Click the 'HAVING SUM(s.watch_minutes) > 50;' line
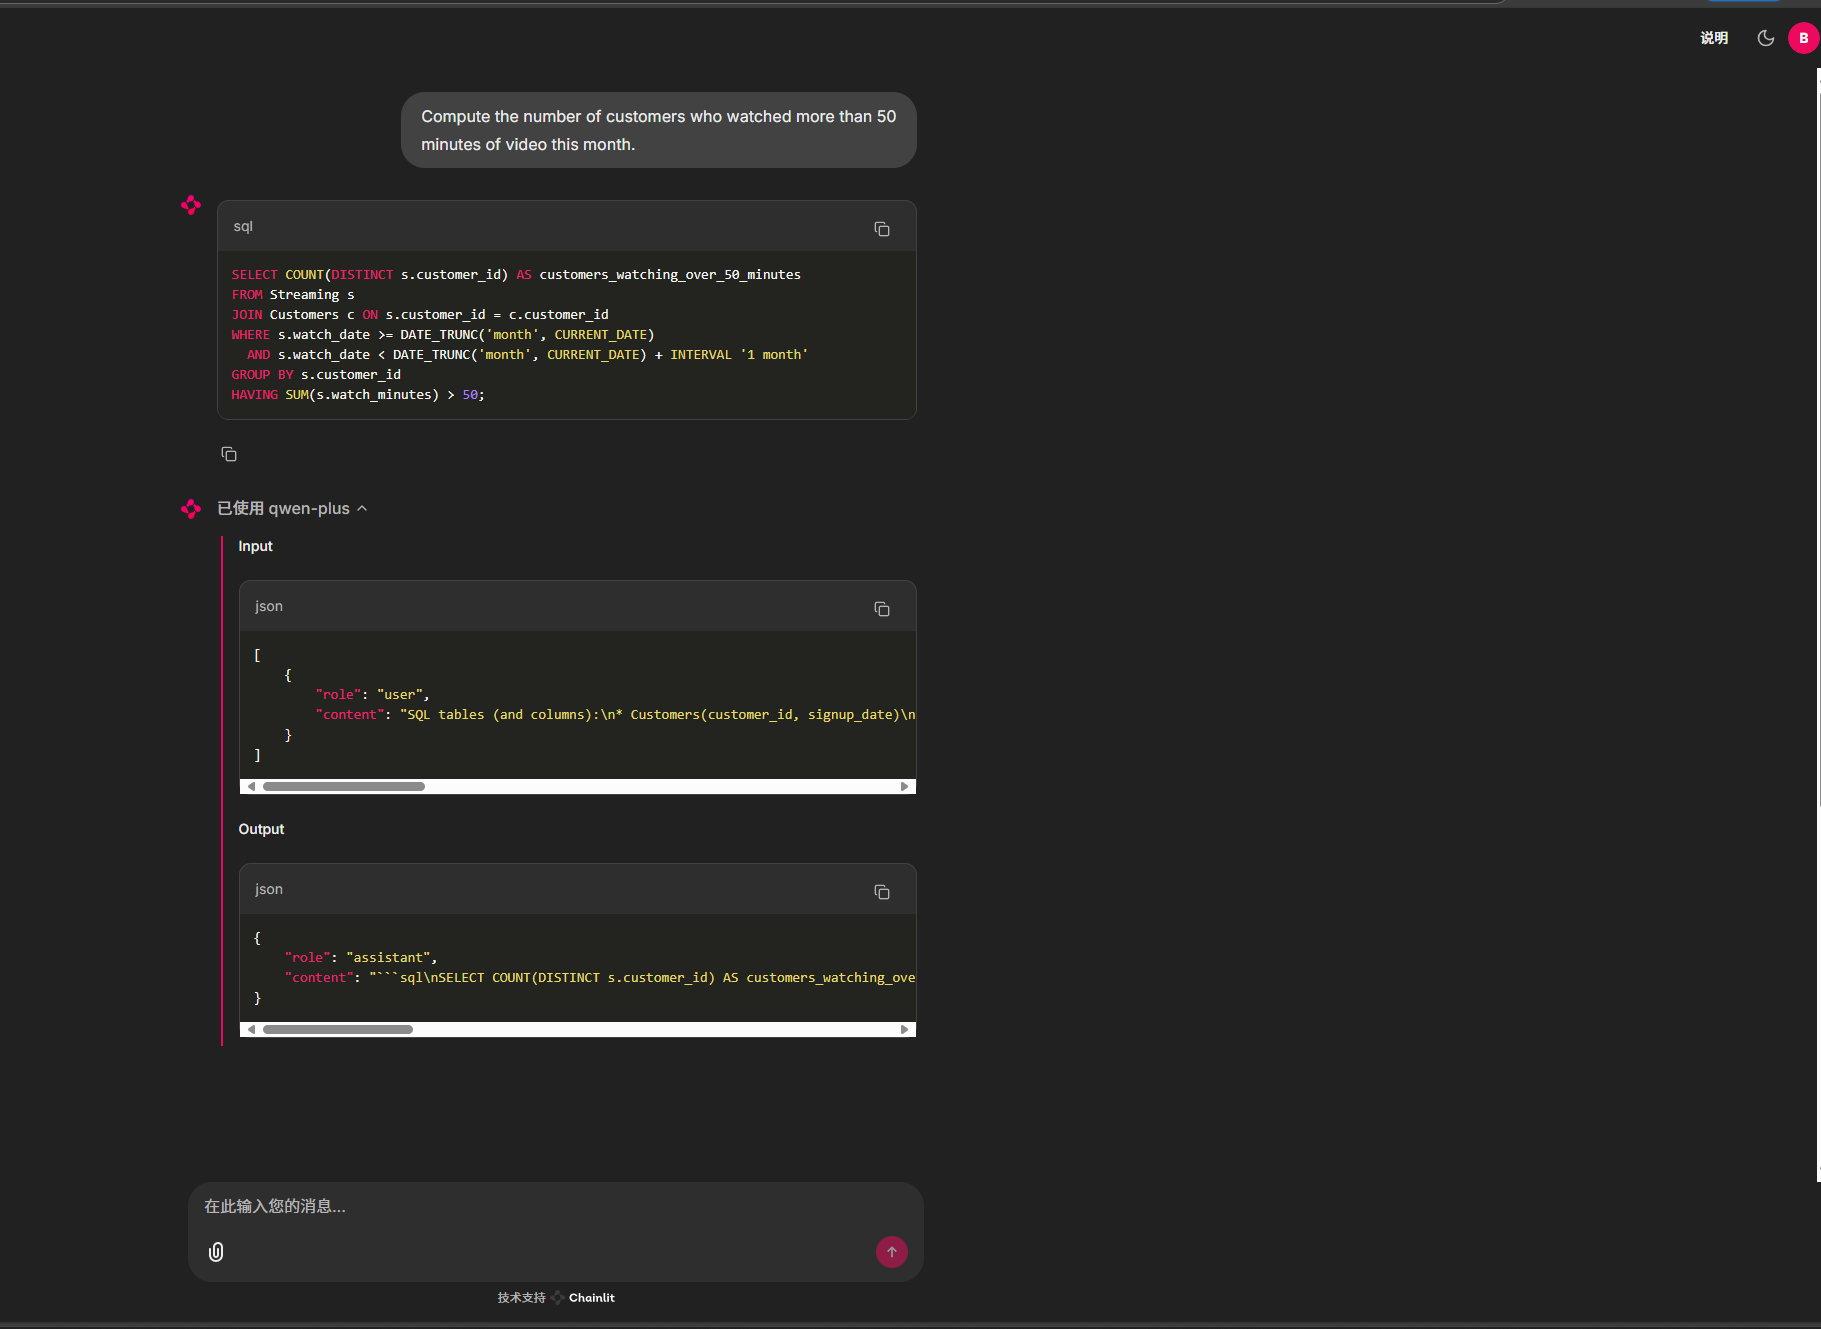This screenshot has height=1329, width=1821. [358, 395]
